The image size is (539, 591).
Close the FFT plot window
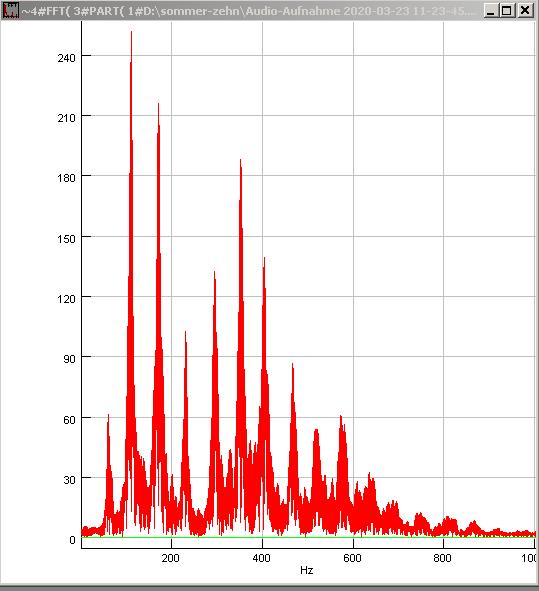click(525, 11)
